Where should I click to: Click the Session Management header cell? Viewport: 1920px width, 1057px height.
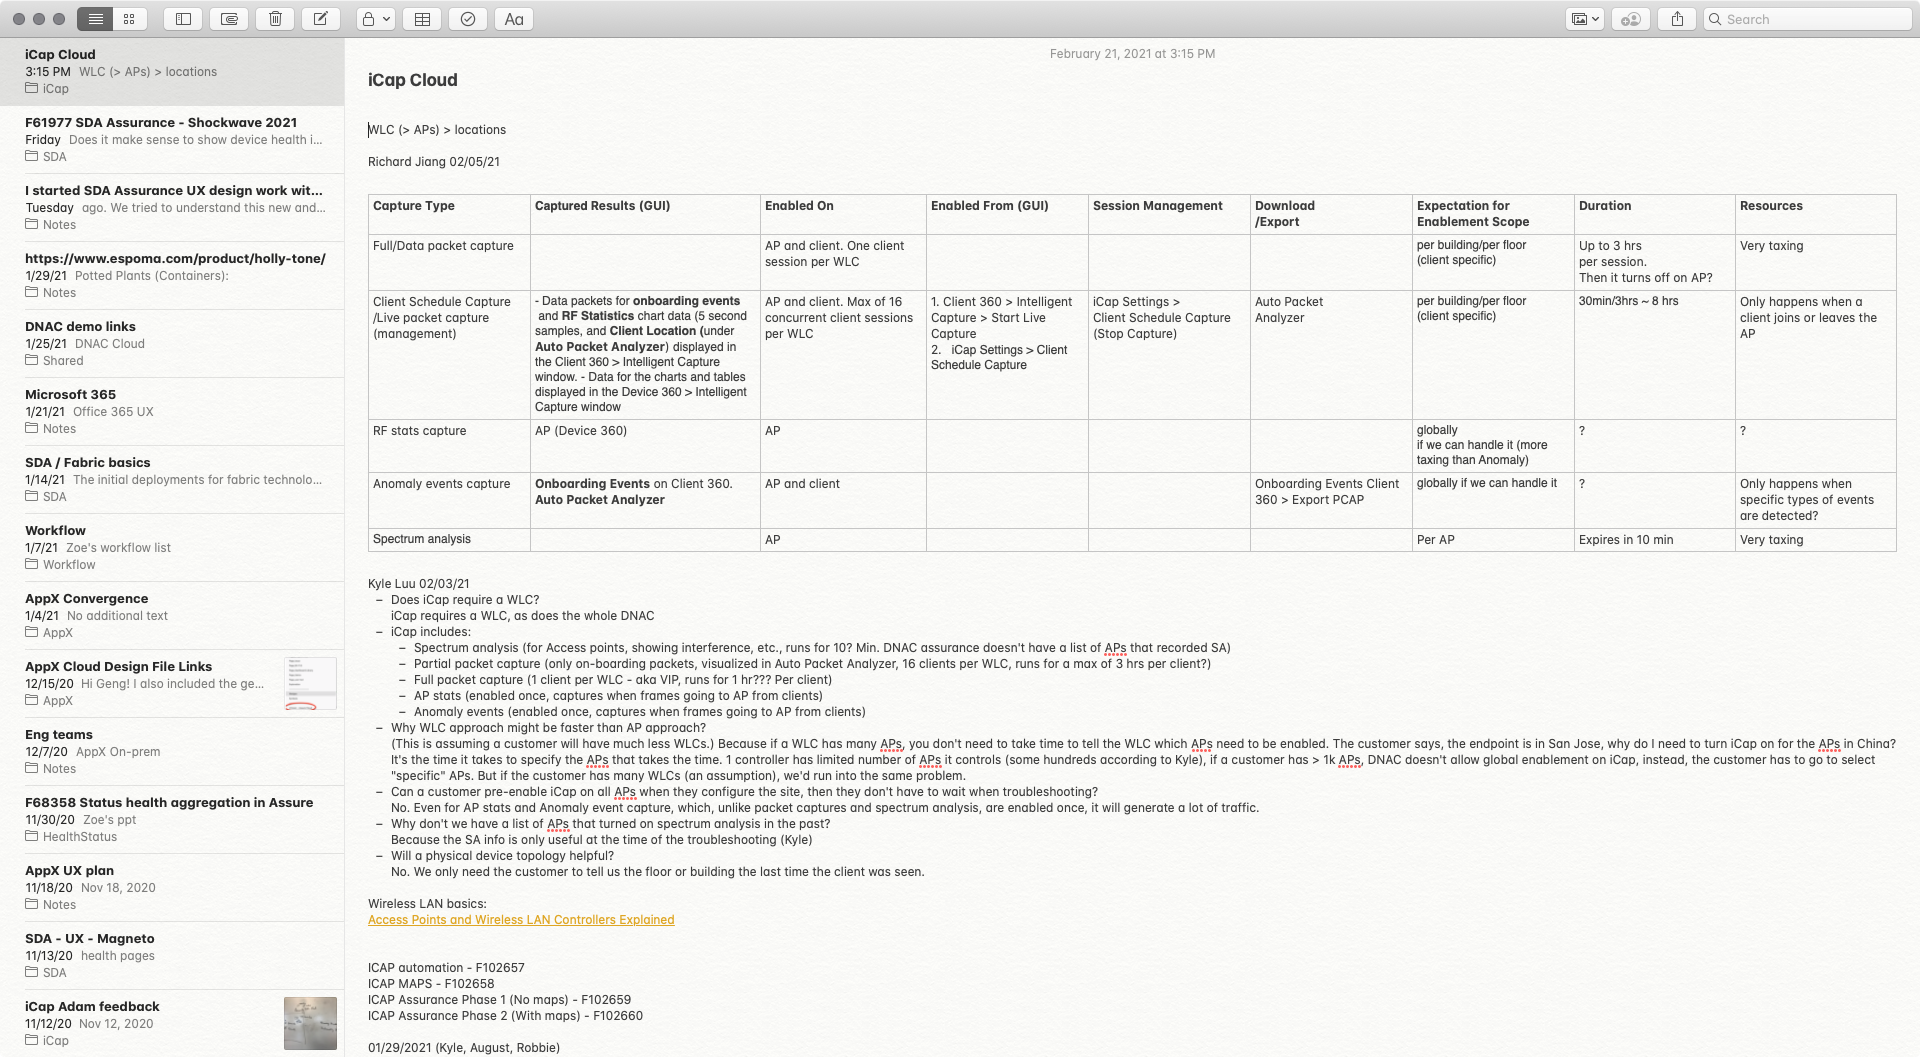[1169, 214]
